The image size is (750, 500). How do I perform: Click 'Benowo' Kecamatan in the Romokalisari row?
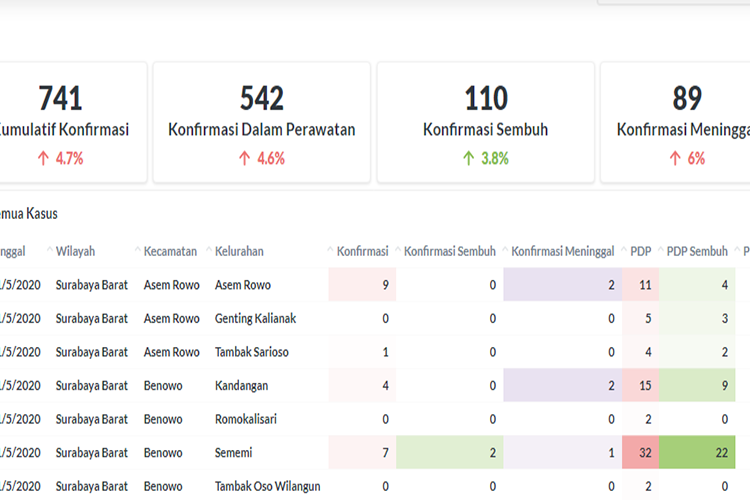(163, 419)
